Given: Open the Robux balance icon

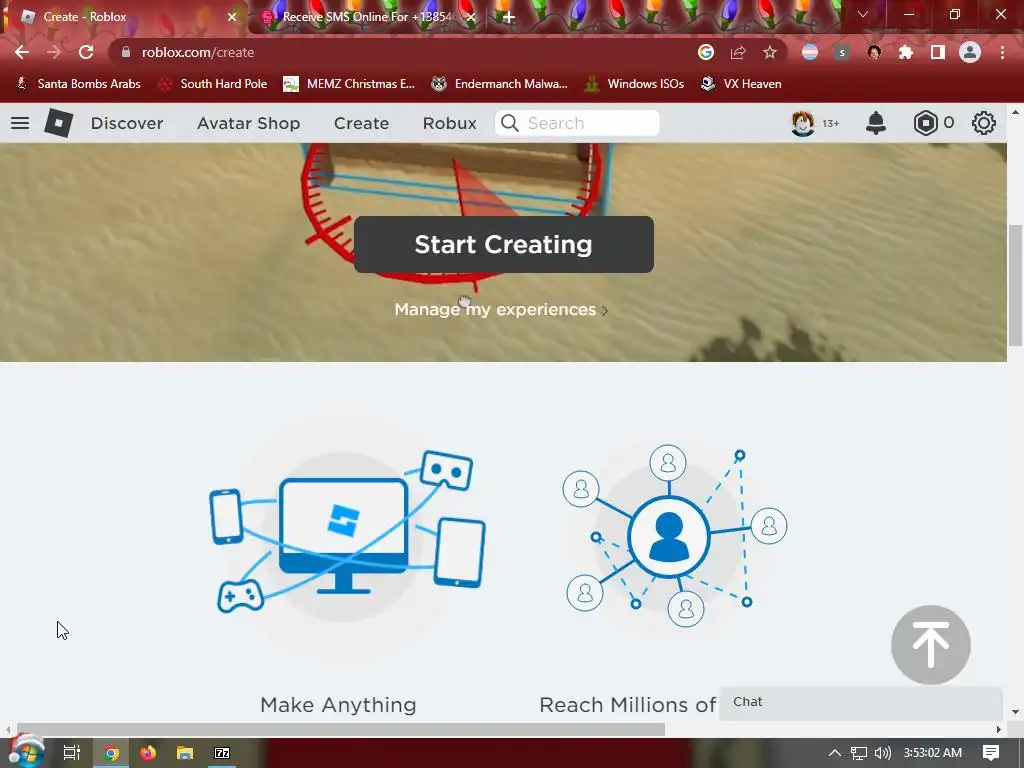Looking at the screenshot, I should pos(925,123).
